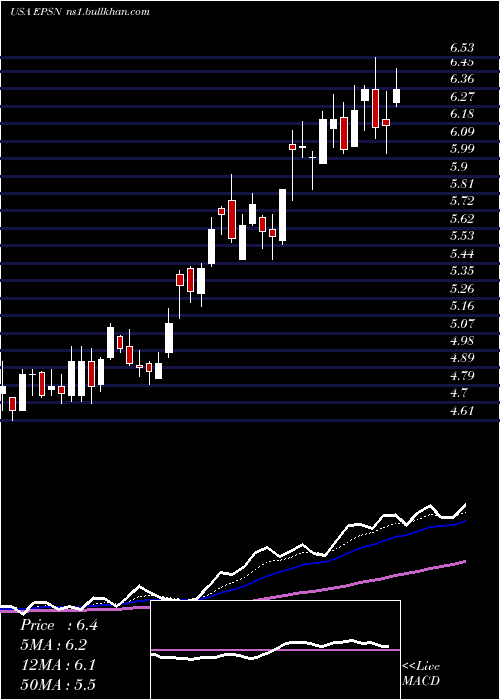The height and width of the screenshot is (700, 500).
Task: Click the 5.72 price axis label
Action: (x=462, y=201)
